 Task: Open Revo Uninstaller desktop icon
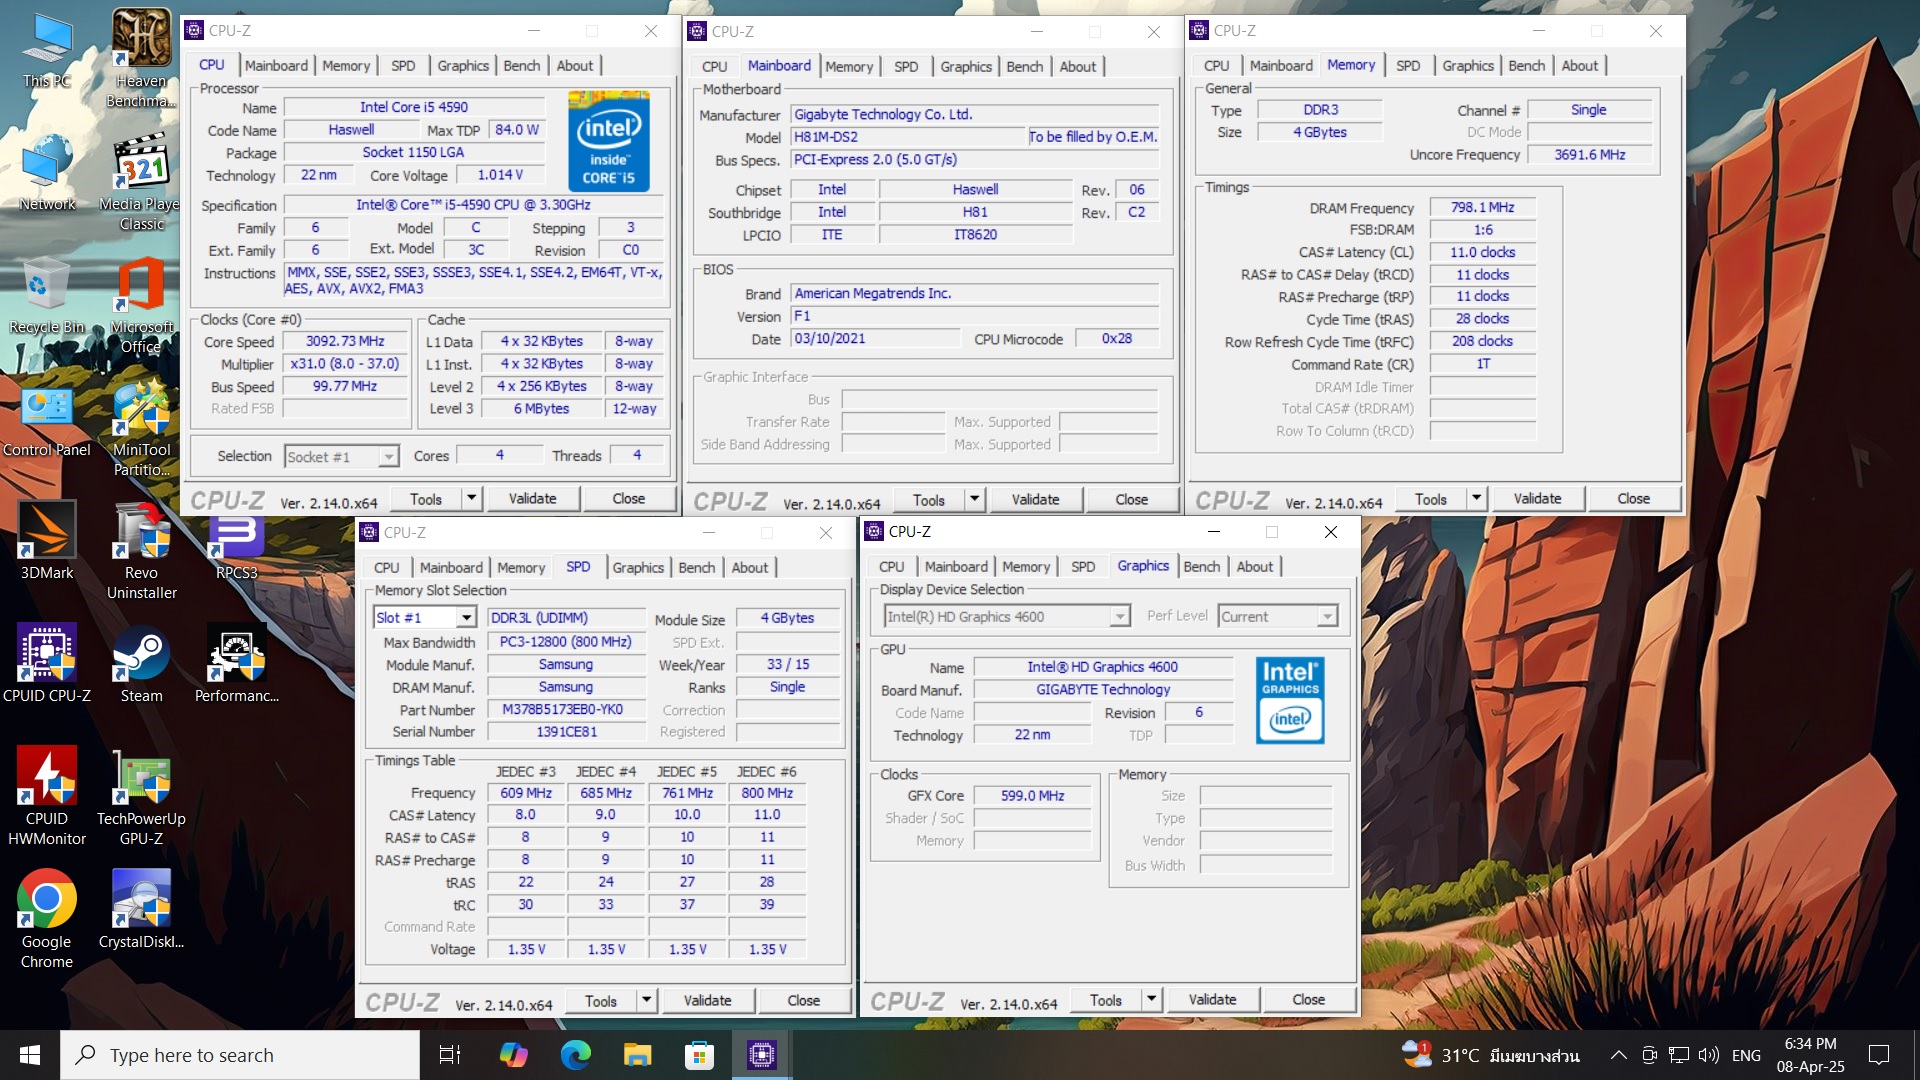[141, 551]
